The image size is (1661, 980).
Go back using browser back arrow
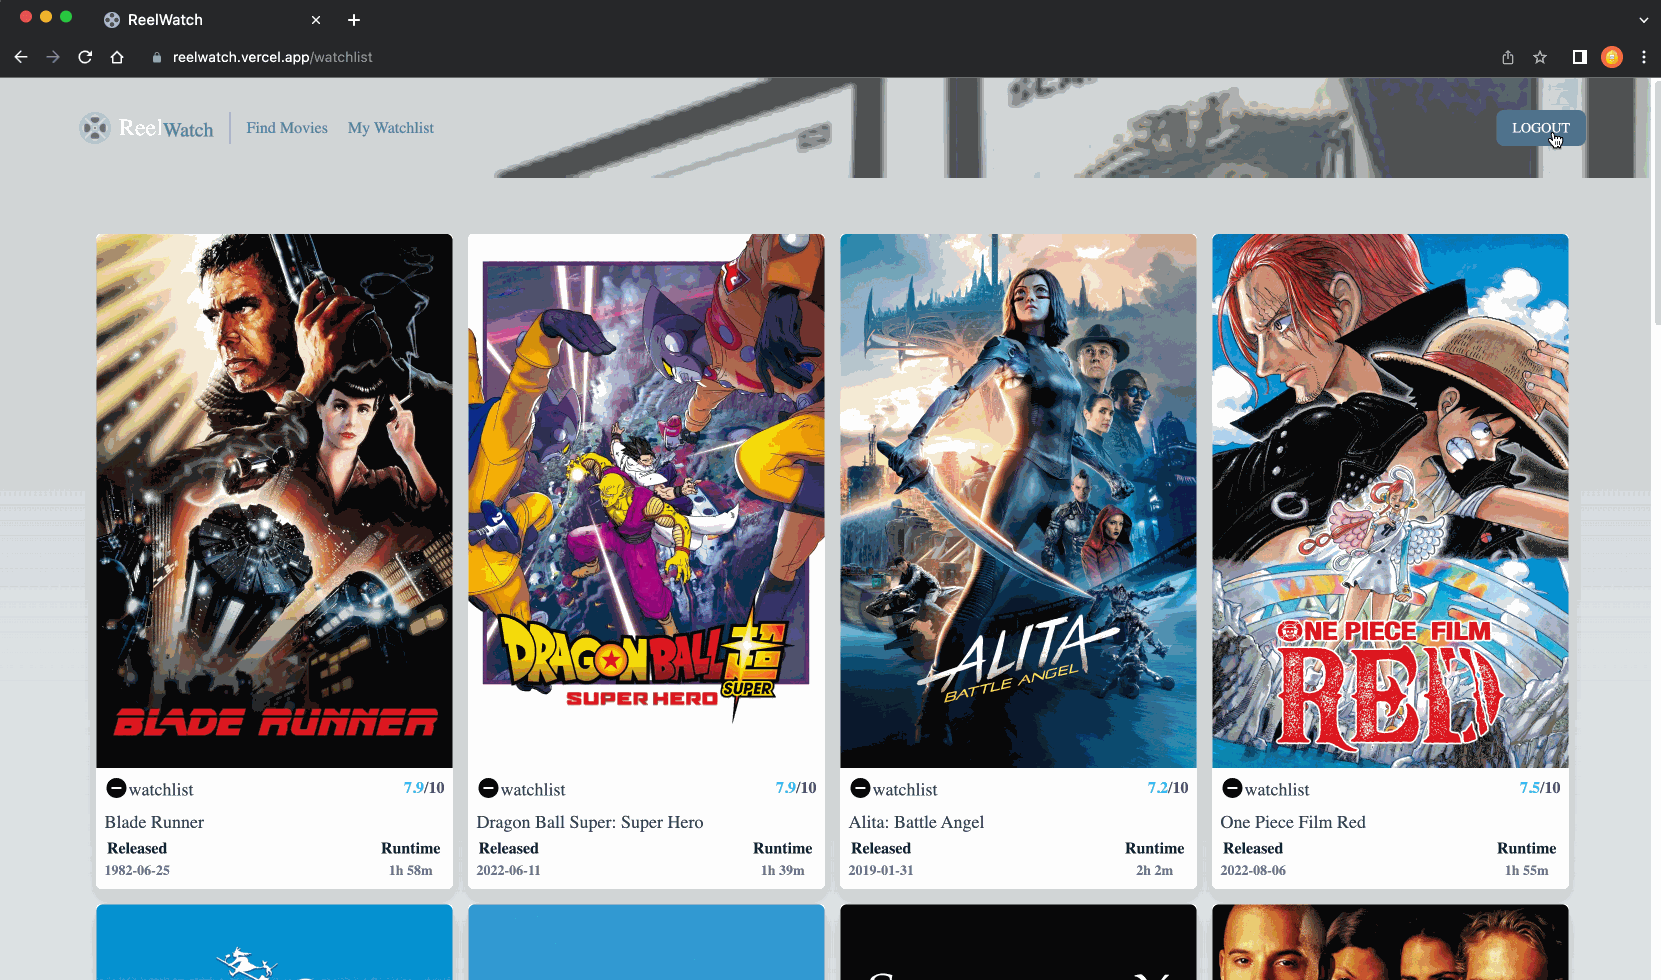click(21, 57)
